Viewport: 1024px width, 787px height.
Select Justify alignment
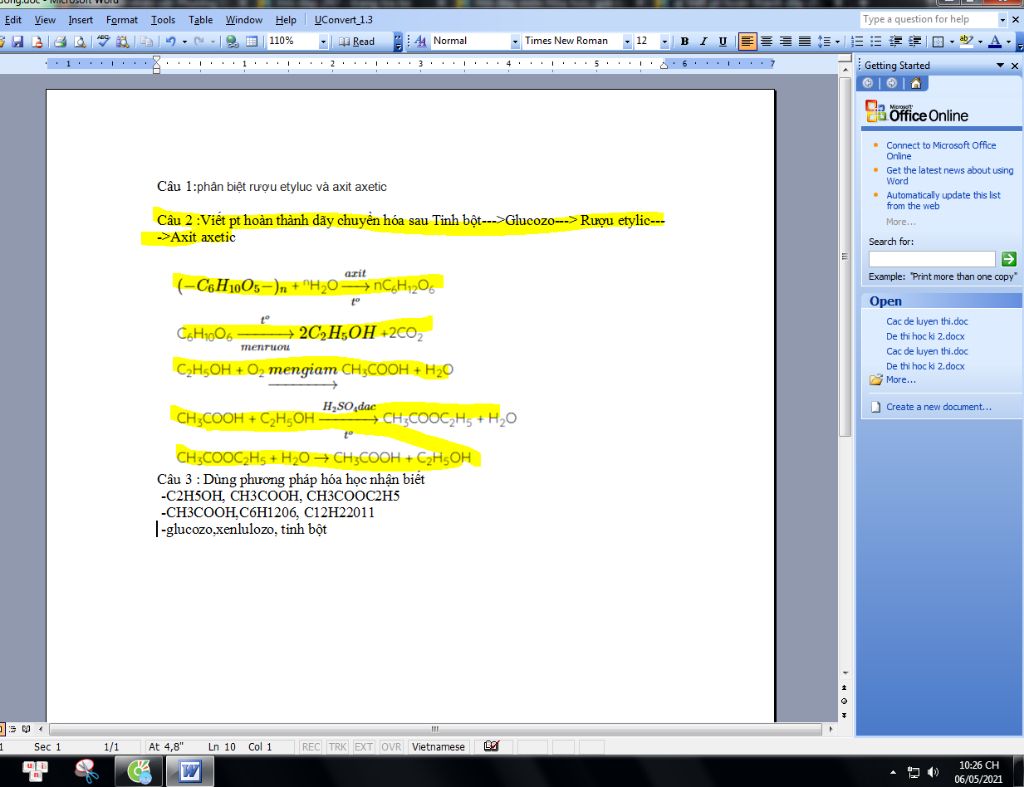[x=805, y=41]
